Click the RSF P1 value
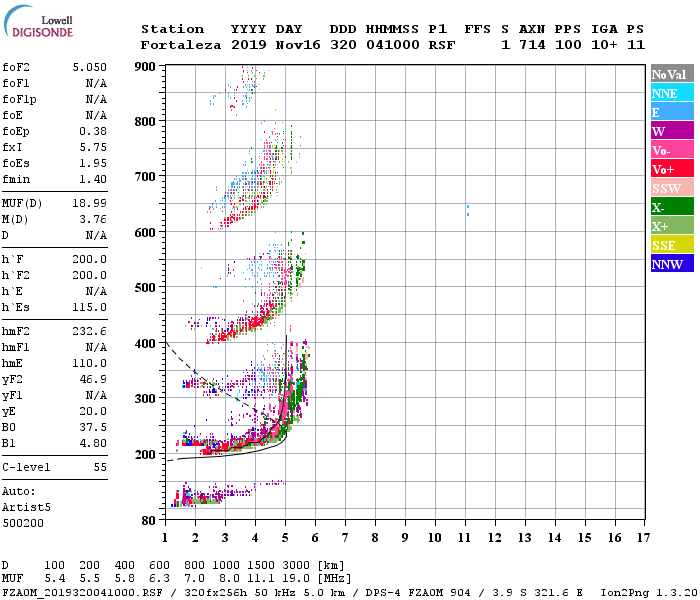 pos(442,45)
